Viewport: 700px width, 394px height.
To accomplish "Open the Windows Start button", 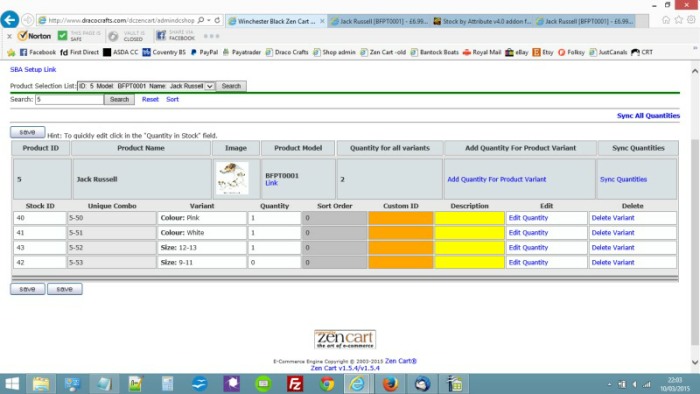I will point(12,384).
